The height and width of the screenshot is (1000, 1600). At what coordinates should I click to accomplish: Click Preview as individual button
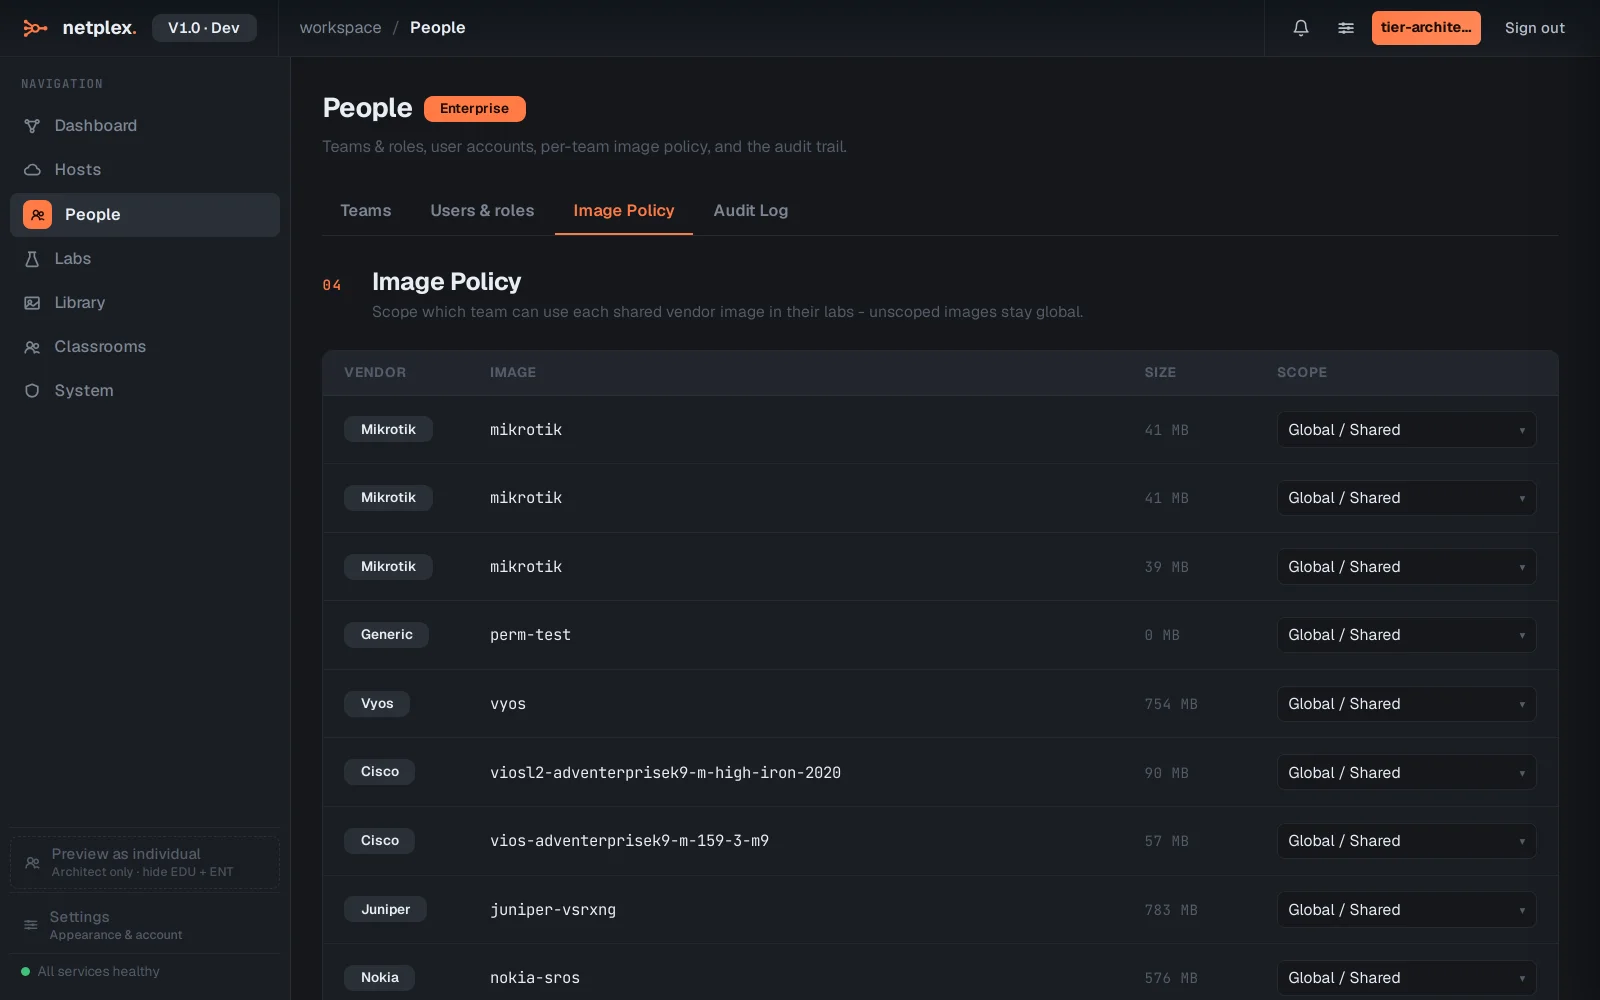(x=145, y=862)
